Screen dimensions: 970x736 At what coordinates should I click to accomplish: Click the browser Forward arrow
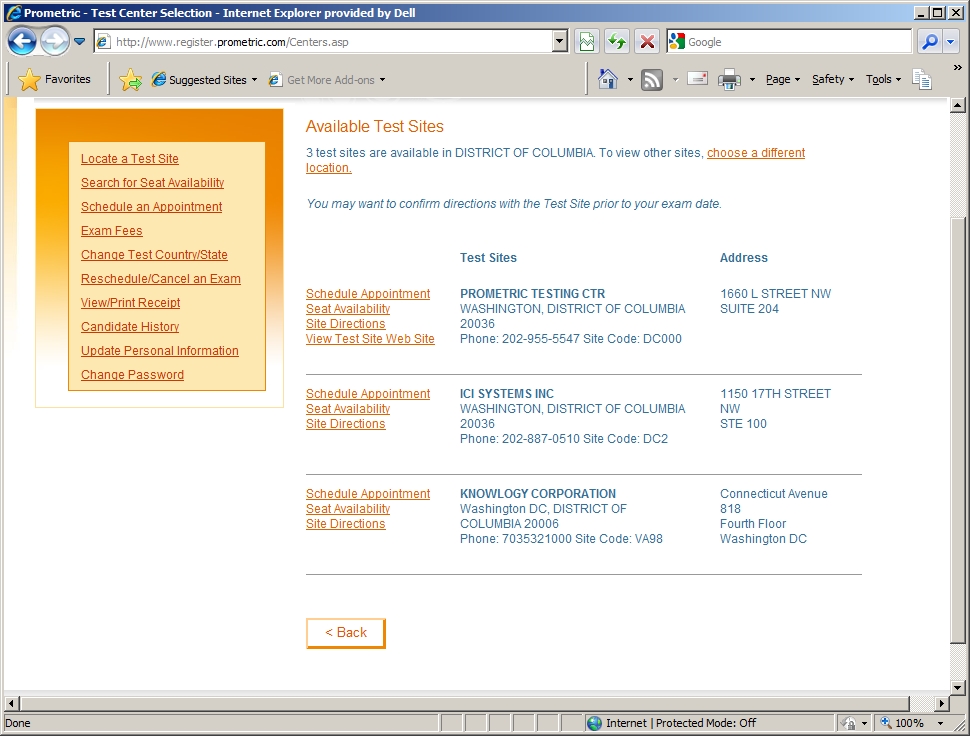point(54,42)
